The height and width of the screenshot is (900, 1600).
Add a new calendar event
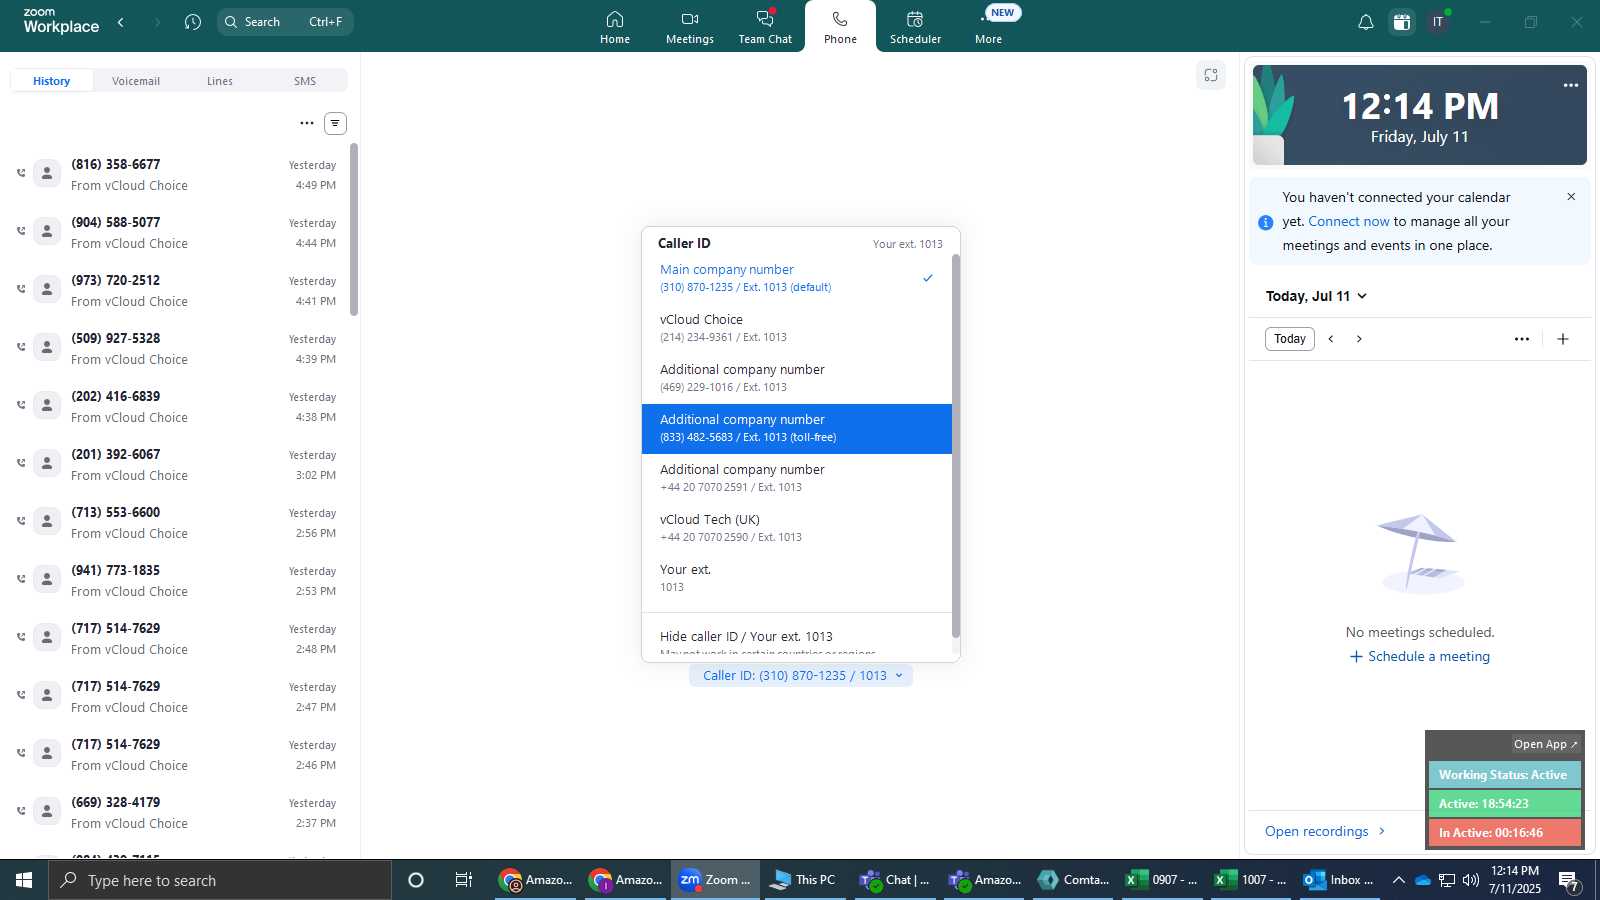click(x=1563, y=339)
